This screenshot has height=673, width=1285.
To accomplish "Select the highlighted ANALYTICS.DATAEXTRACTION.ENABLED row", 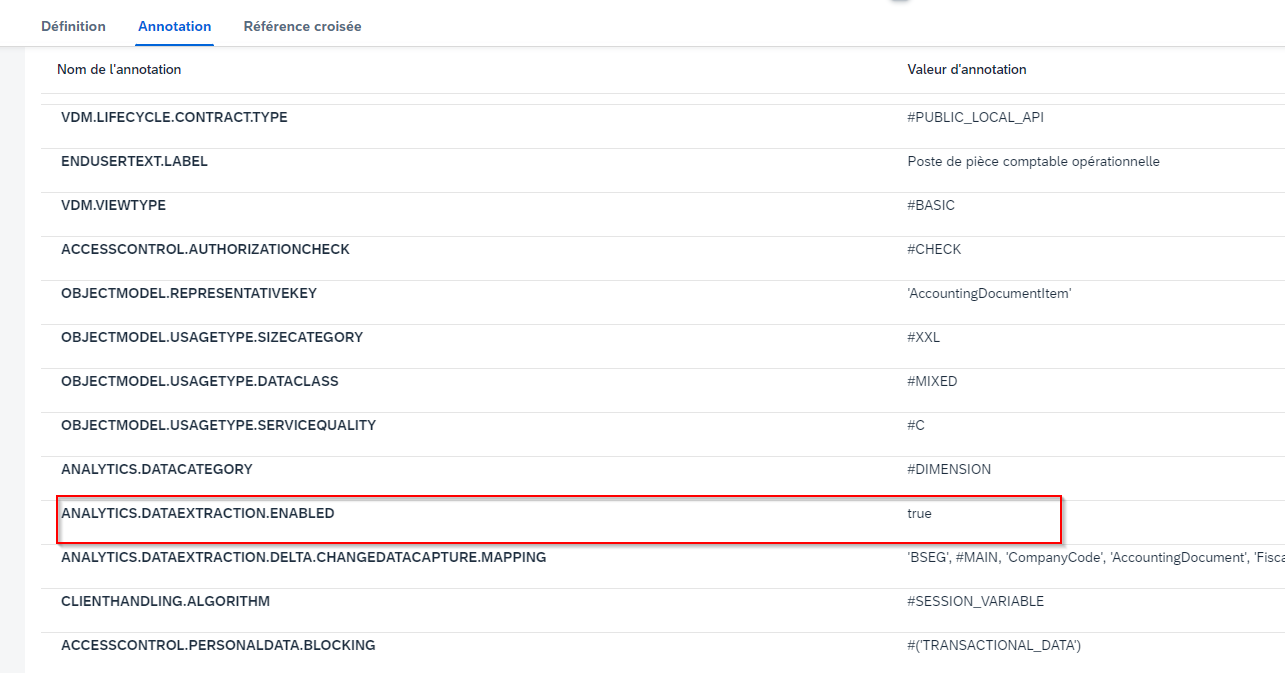I will tap(197, 513).
